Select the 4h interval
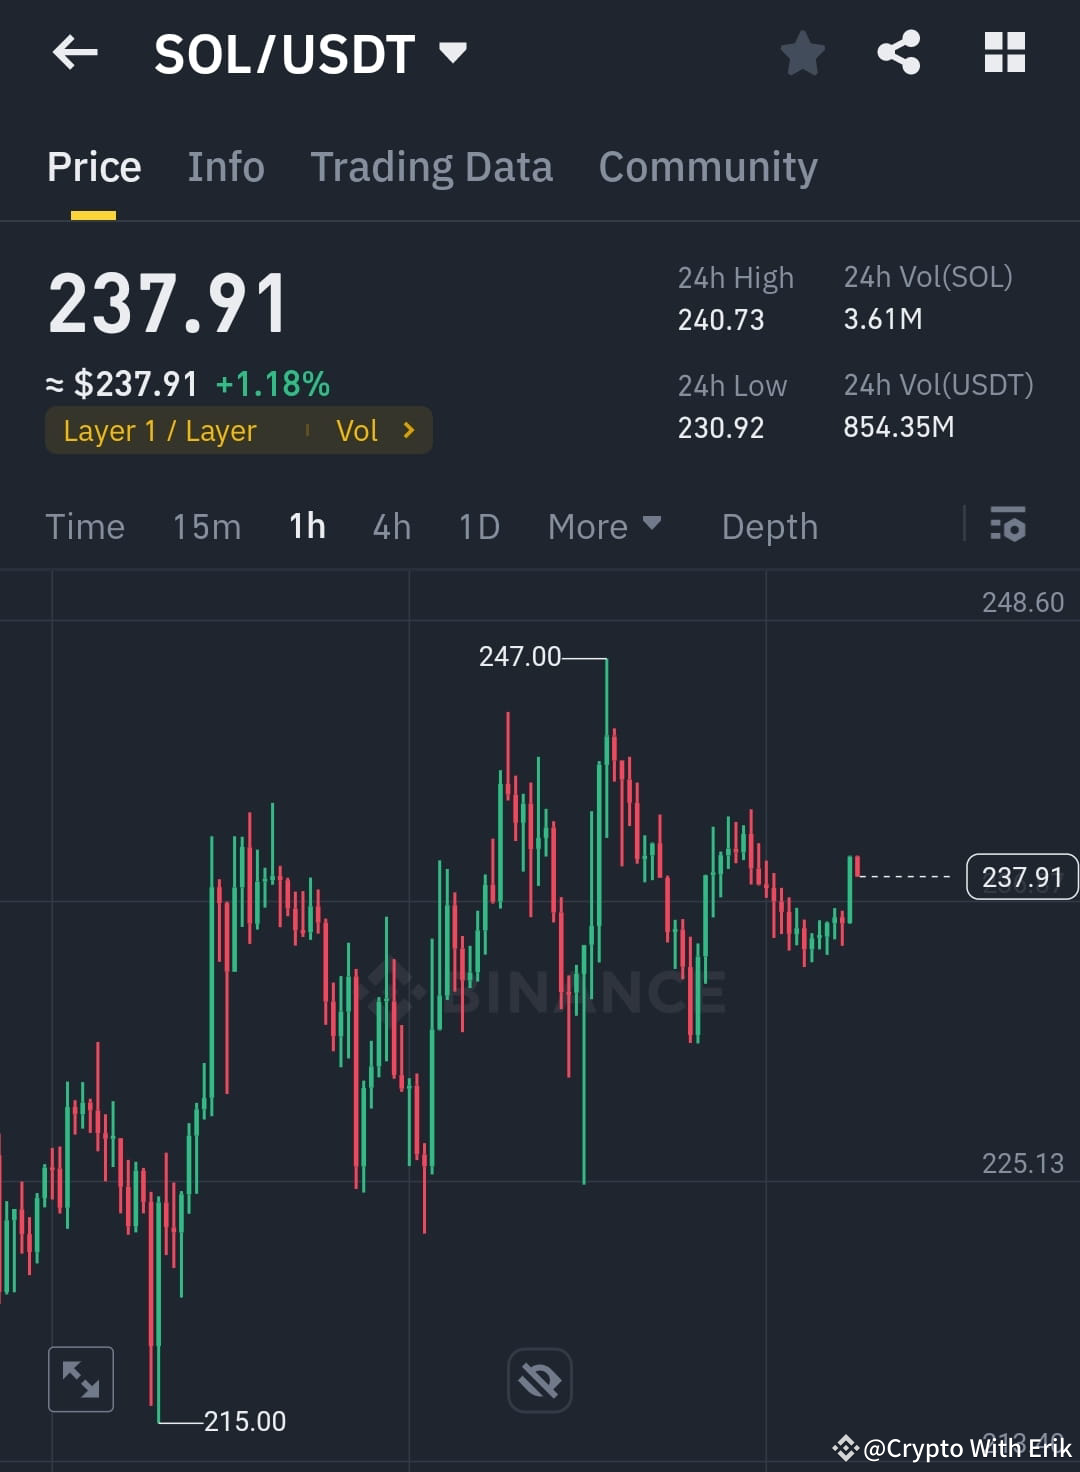This screenshot has height=1472, width=1080. point(391,525)
